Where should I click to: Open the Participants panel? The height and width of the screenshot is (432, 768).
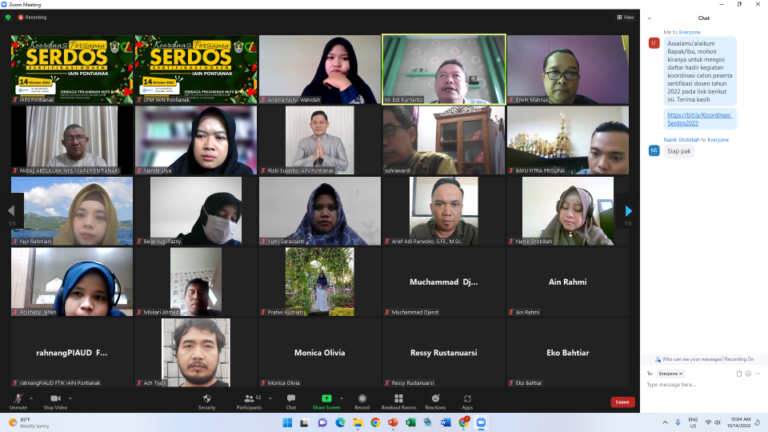(249, 401)
